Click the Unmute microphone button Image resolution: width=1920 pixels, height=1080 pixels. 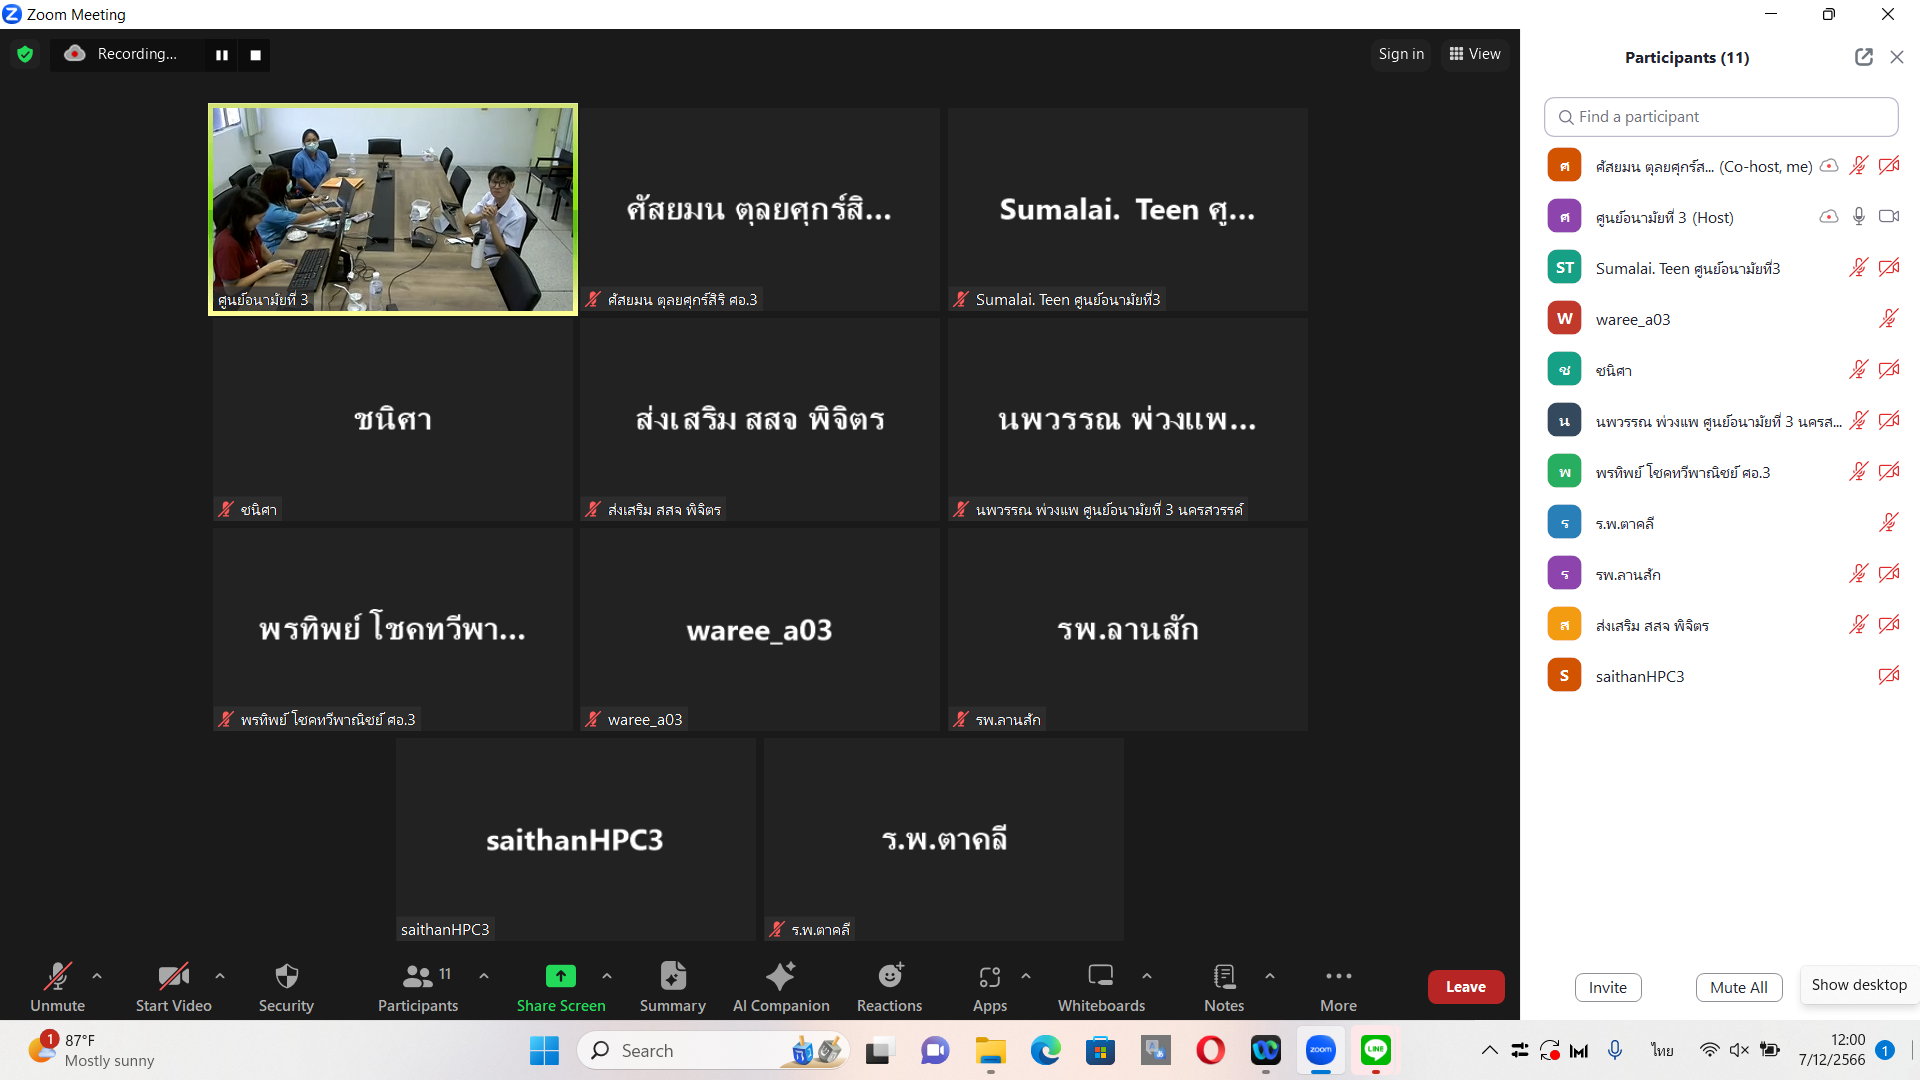click(x=57, y=986)
